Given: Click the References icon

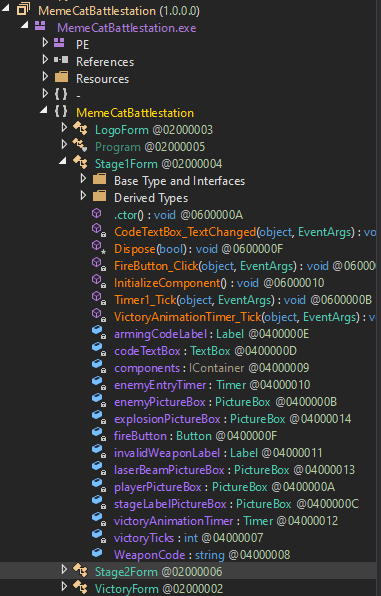Looking at the screenshot, I should (61, 60).
